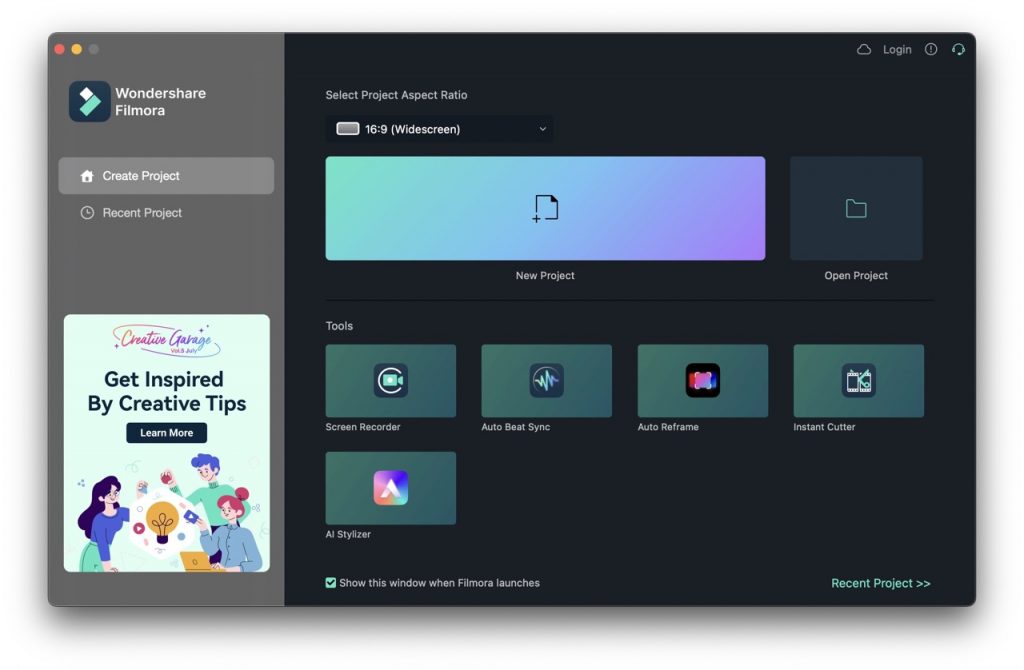
Task: Click the exclamation info icon
Action: coord(931,50)
